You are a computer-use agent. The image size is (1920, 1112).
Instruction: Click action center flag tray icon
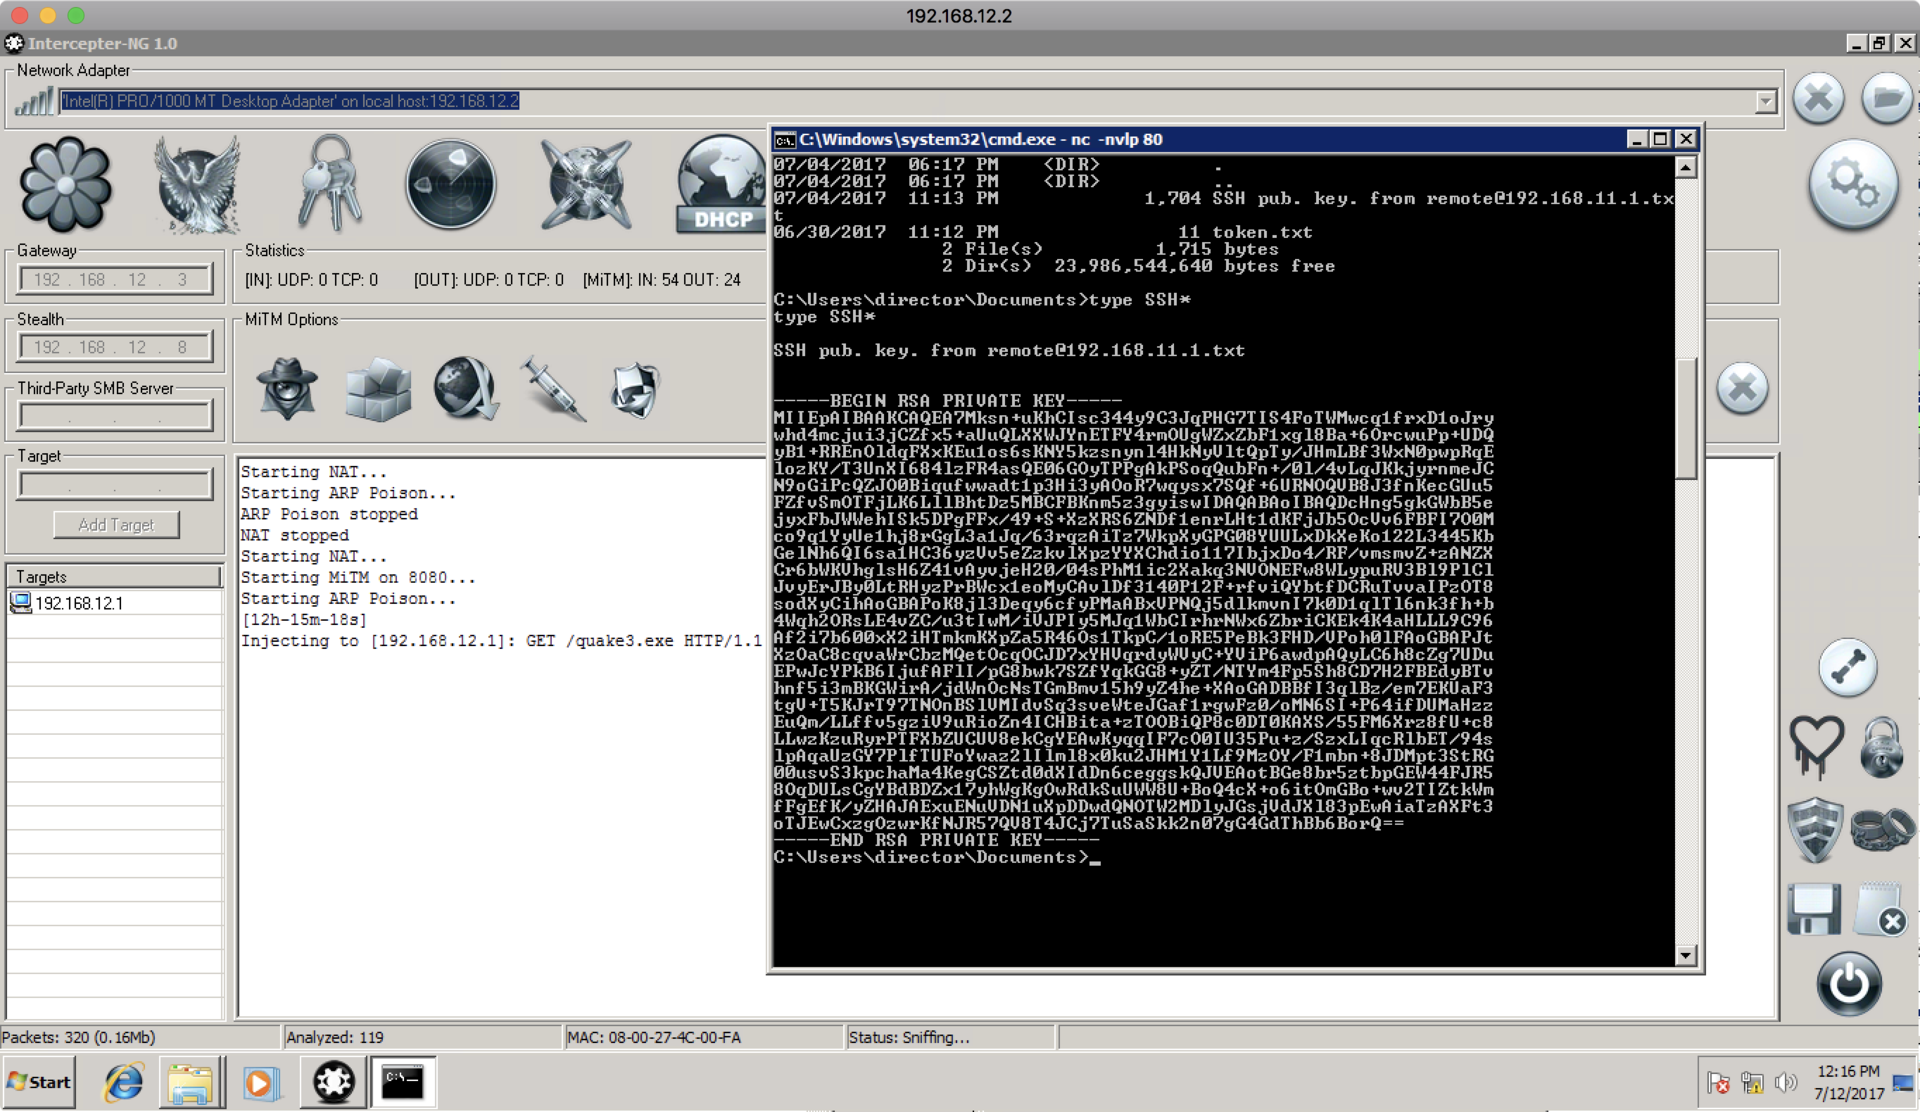coord(1719,1083)
